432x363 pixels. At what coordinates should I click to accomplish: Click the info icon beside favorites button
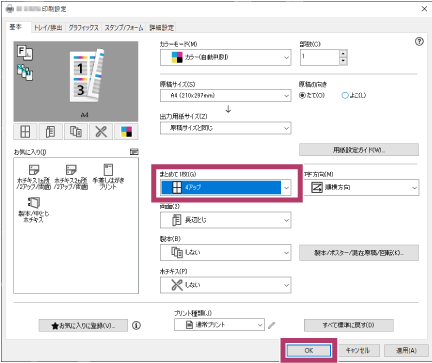pos(136,325)
